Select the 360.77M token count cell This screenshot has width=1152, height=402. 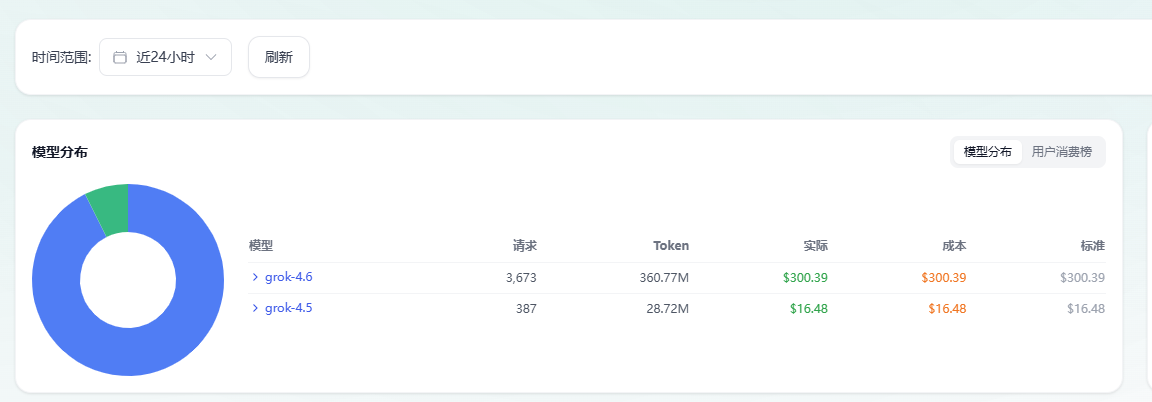click(x=663, y=278)
